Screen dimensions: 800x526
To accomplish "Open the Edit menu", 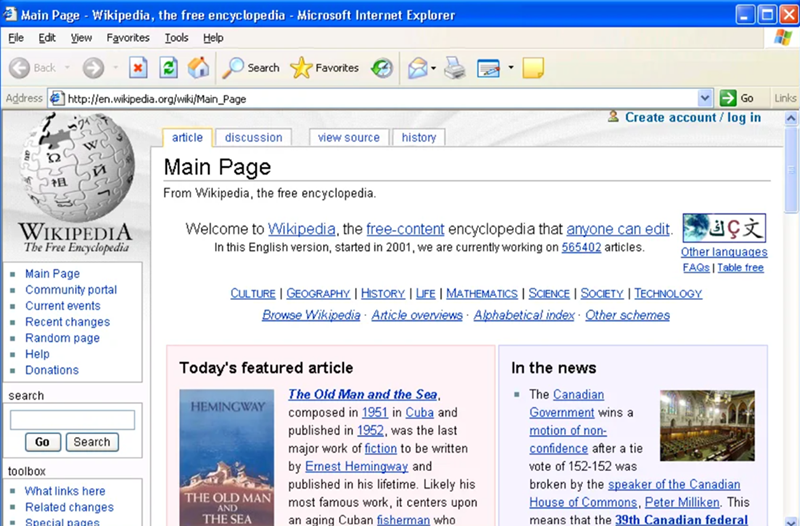I will click(47, 38).
